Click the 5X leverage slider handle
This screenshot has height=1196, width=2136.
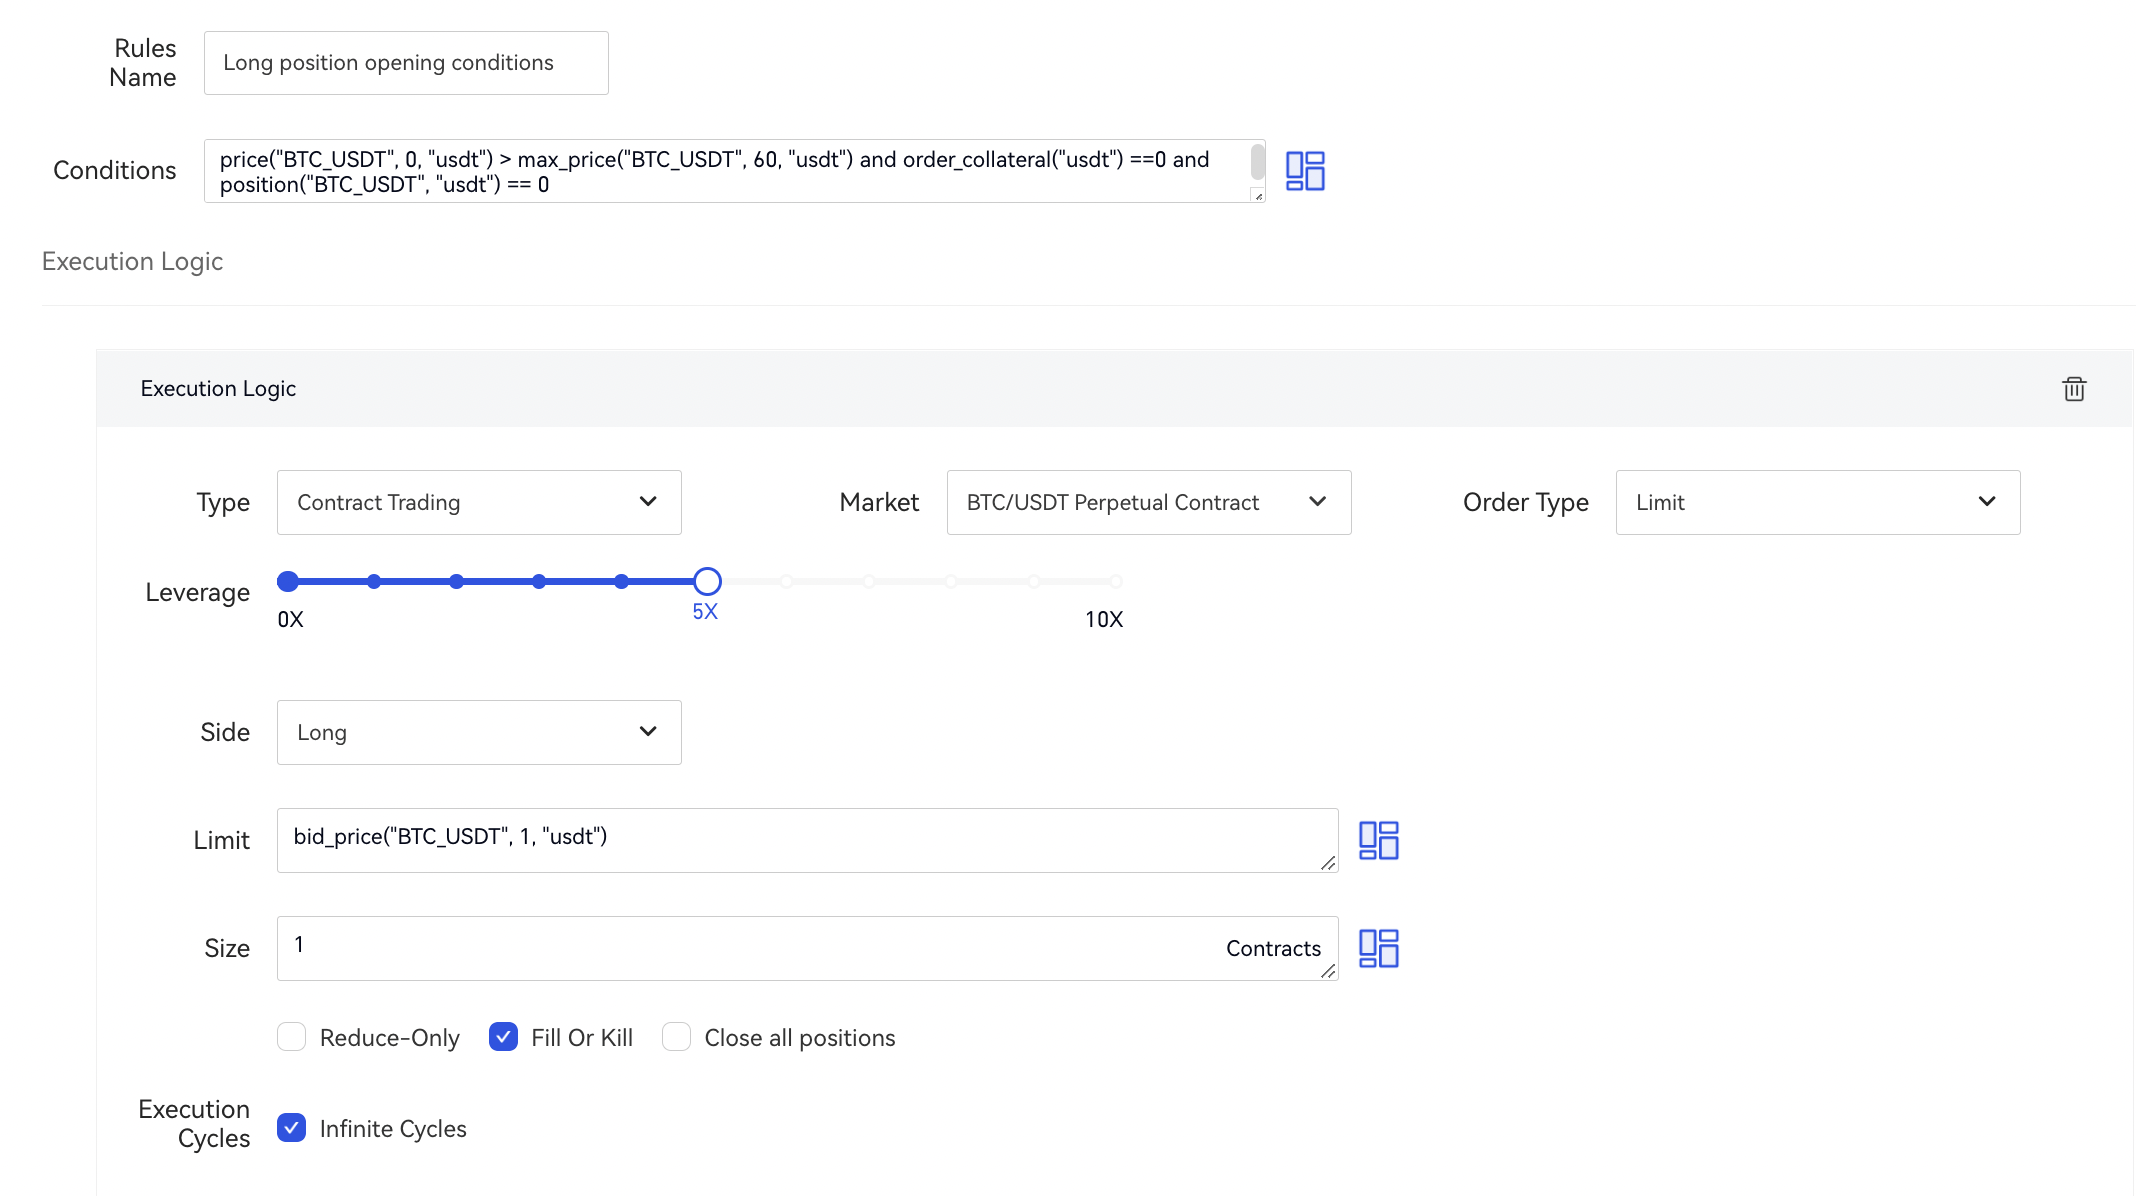pyautogui.click(x=707, y=581)
